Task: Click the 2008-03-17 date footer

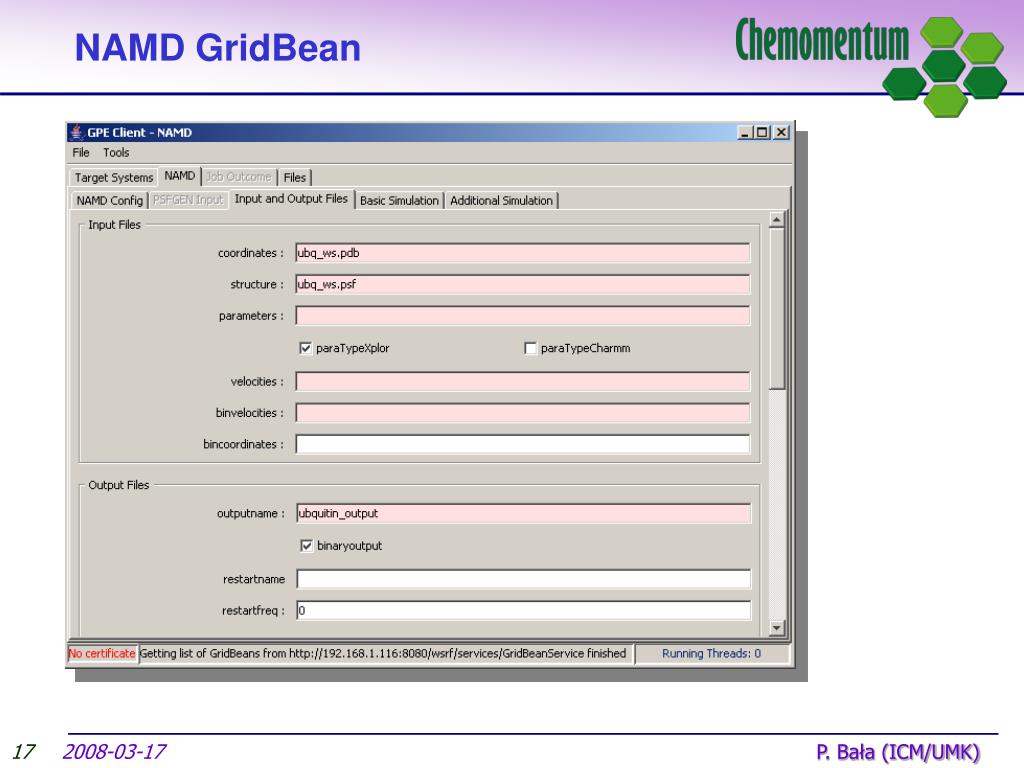Action: tap(114, 752)
